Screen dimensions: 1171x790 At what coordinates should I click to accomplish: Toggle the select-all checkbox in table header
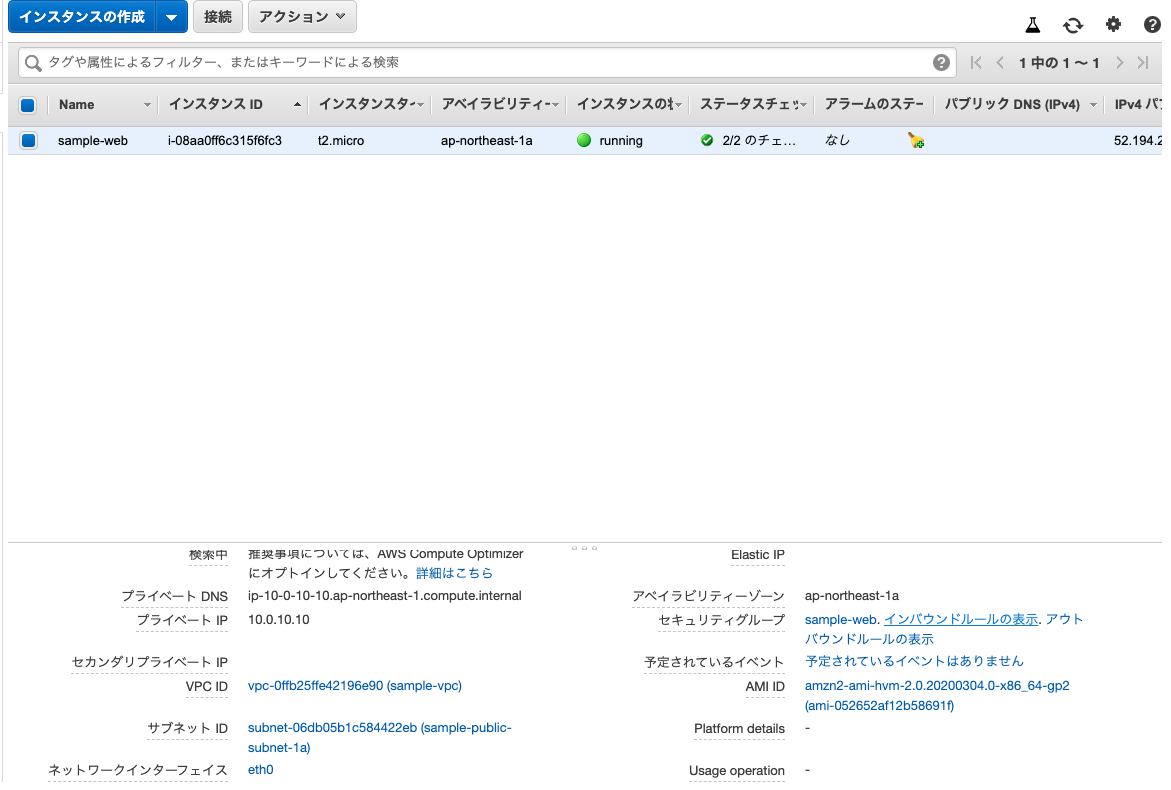28,105
